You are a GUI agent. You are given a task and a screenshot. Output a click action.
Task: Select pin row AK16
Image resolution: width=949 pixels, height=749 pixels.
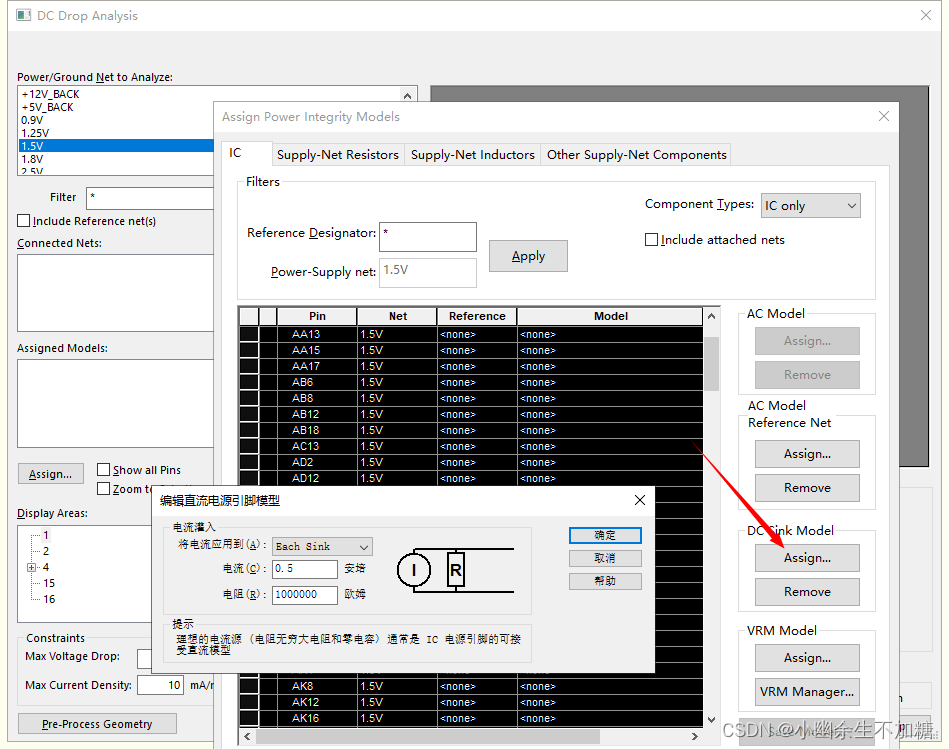pos(471,718)
